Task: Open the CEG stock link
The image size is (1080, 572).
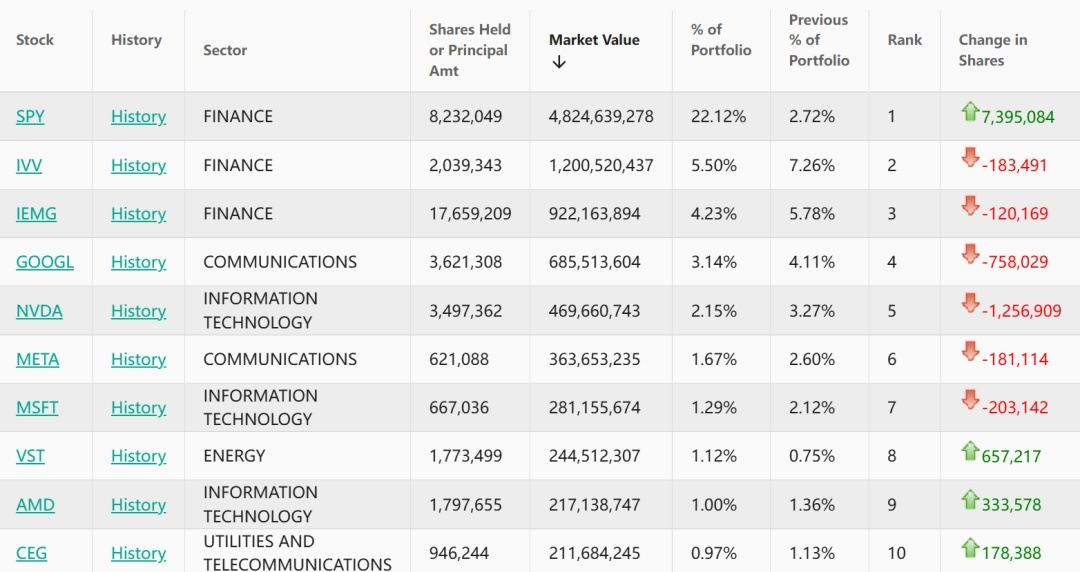Action: click(31, 553)
